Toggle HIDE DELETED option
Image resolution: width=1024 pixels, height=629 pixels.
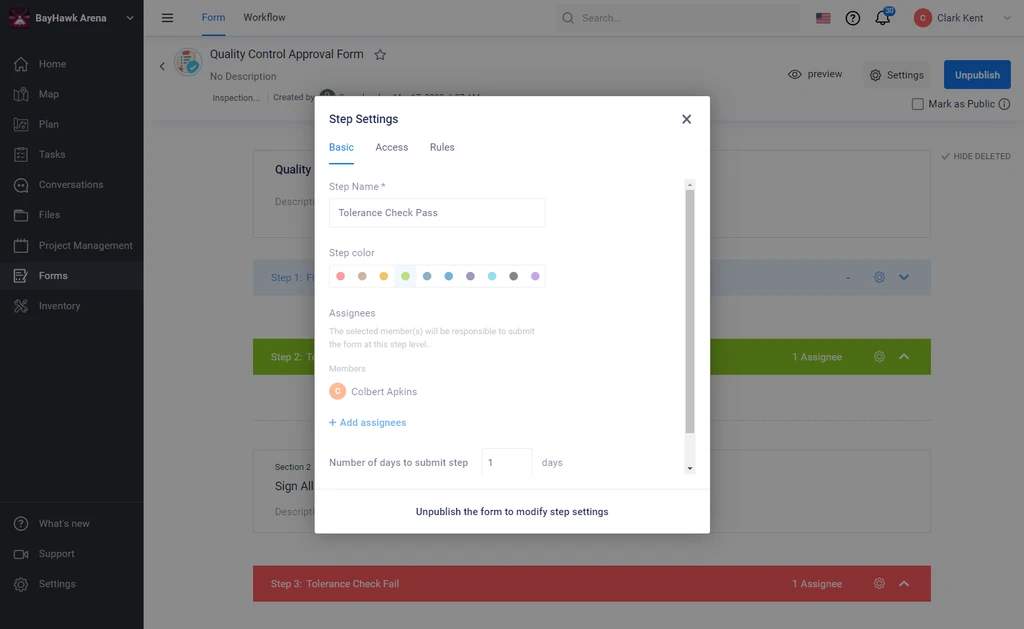coord(976,156)
